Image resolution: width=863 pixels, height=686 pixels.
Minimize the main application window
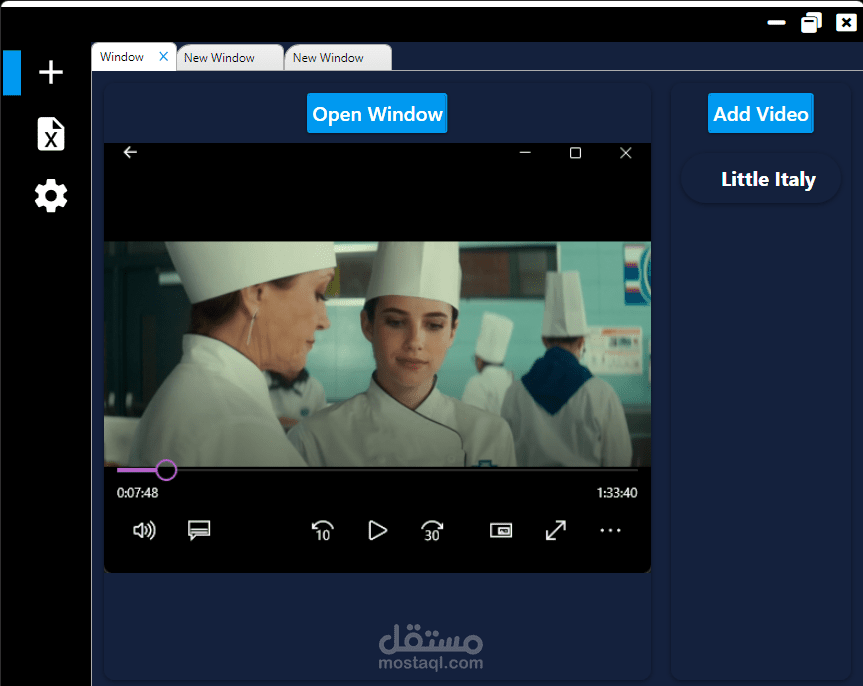point(776,23)
